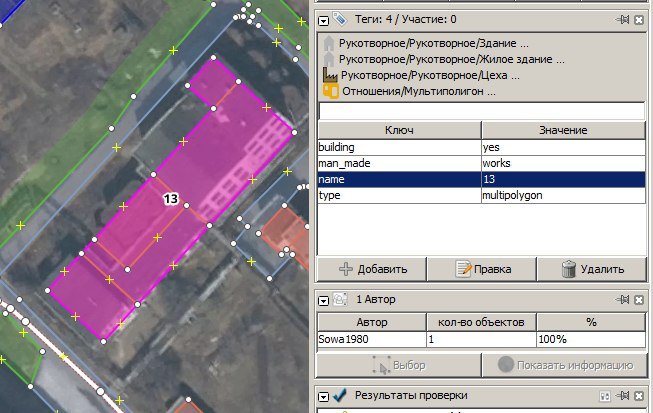Click the tag filter input field
The height and width of the screenshot is (413, 653).
point(481,111)
